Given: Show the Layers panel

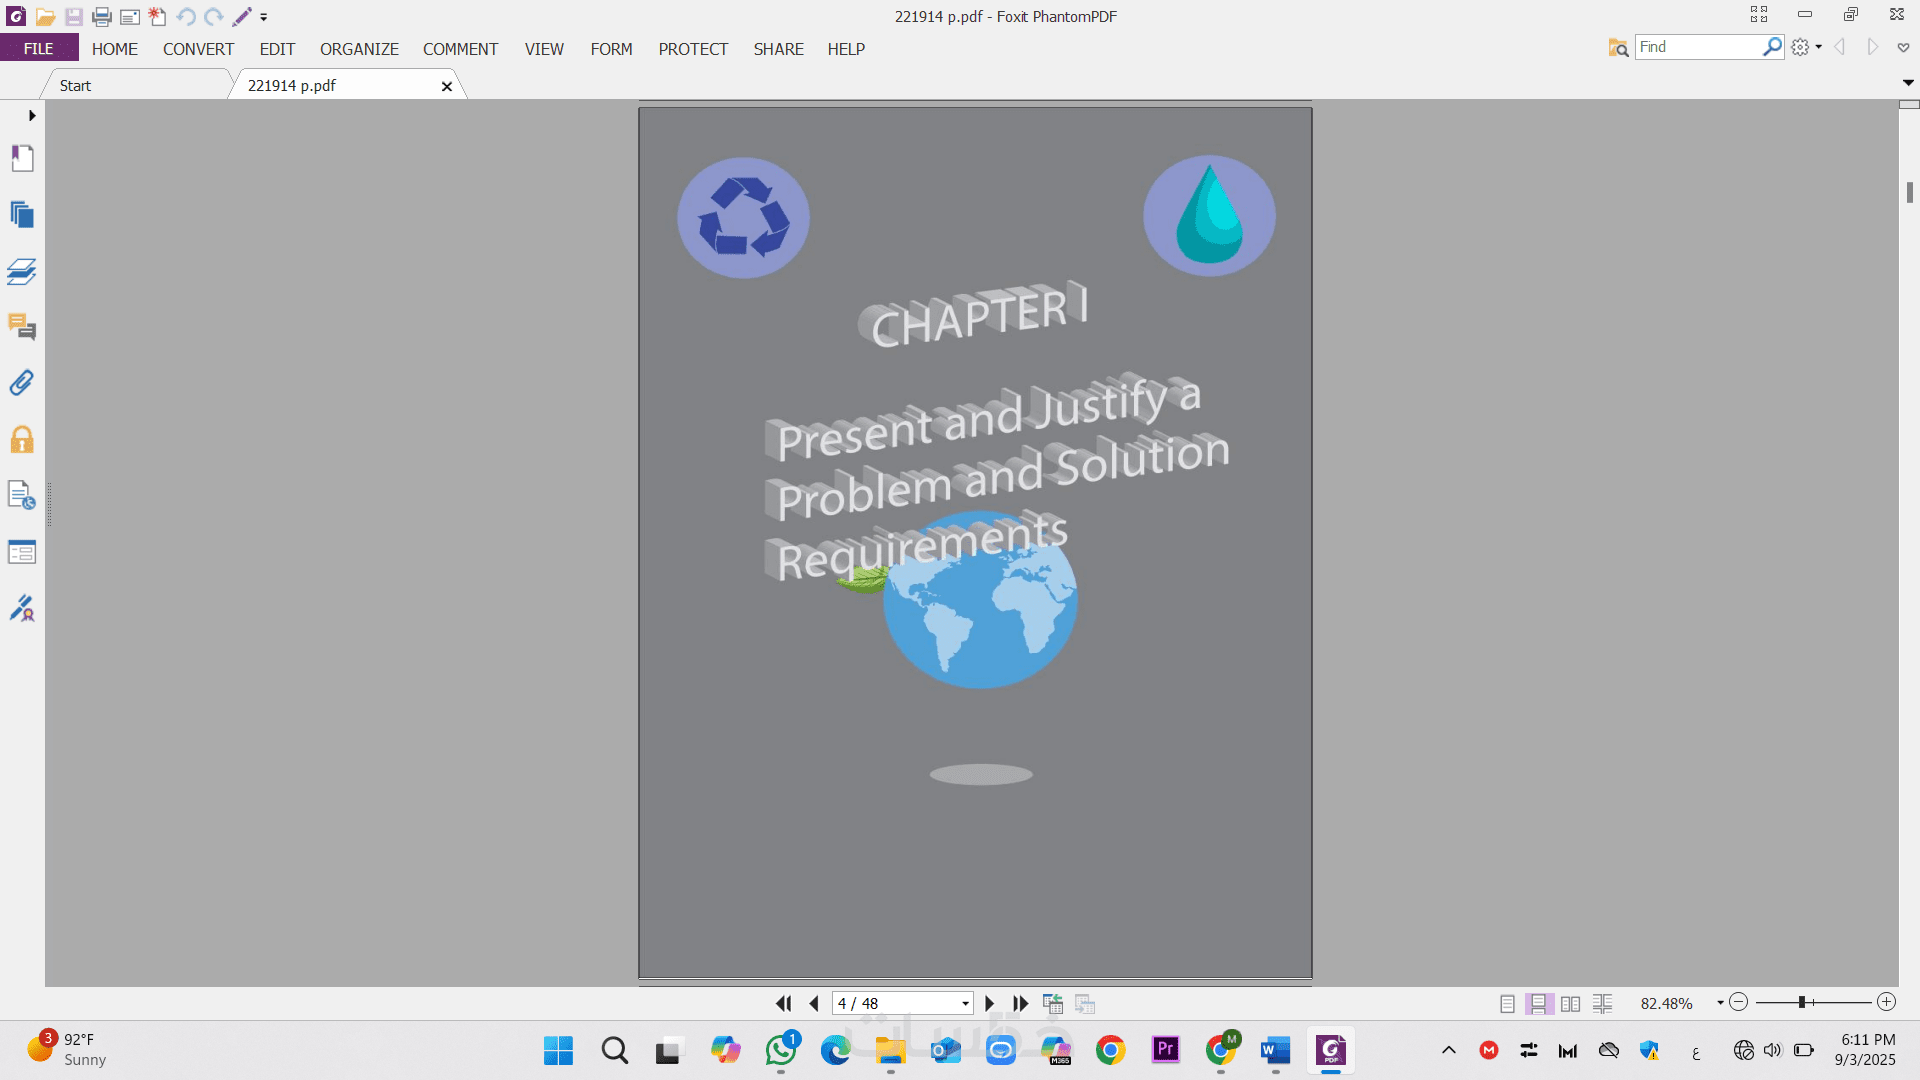Looking at the screenshot, I should coord(22,272).
